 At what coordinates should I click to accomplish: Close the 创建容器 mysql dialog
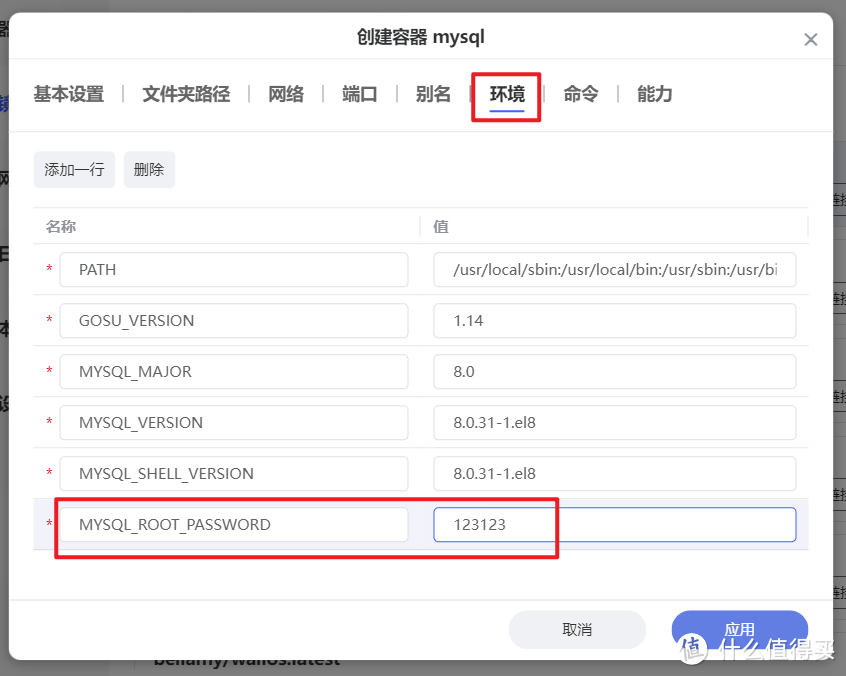[x=810, y=38]
